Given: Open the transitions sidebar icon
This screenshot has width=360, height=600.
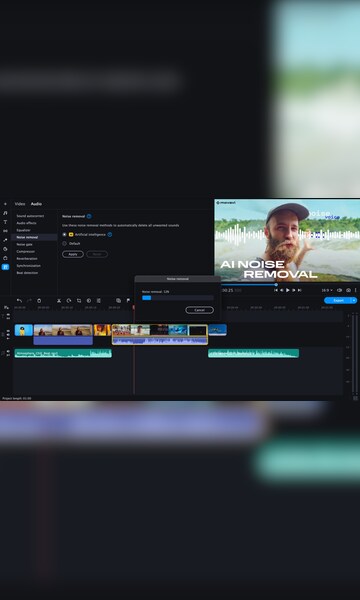Looking at the screenshot, I should [x=5, y=231].
